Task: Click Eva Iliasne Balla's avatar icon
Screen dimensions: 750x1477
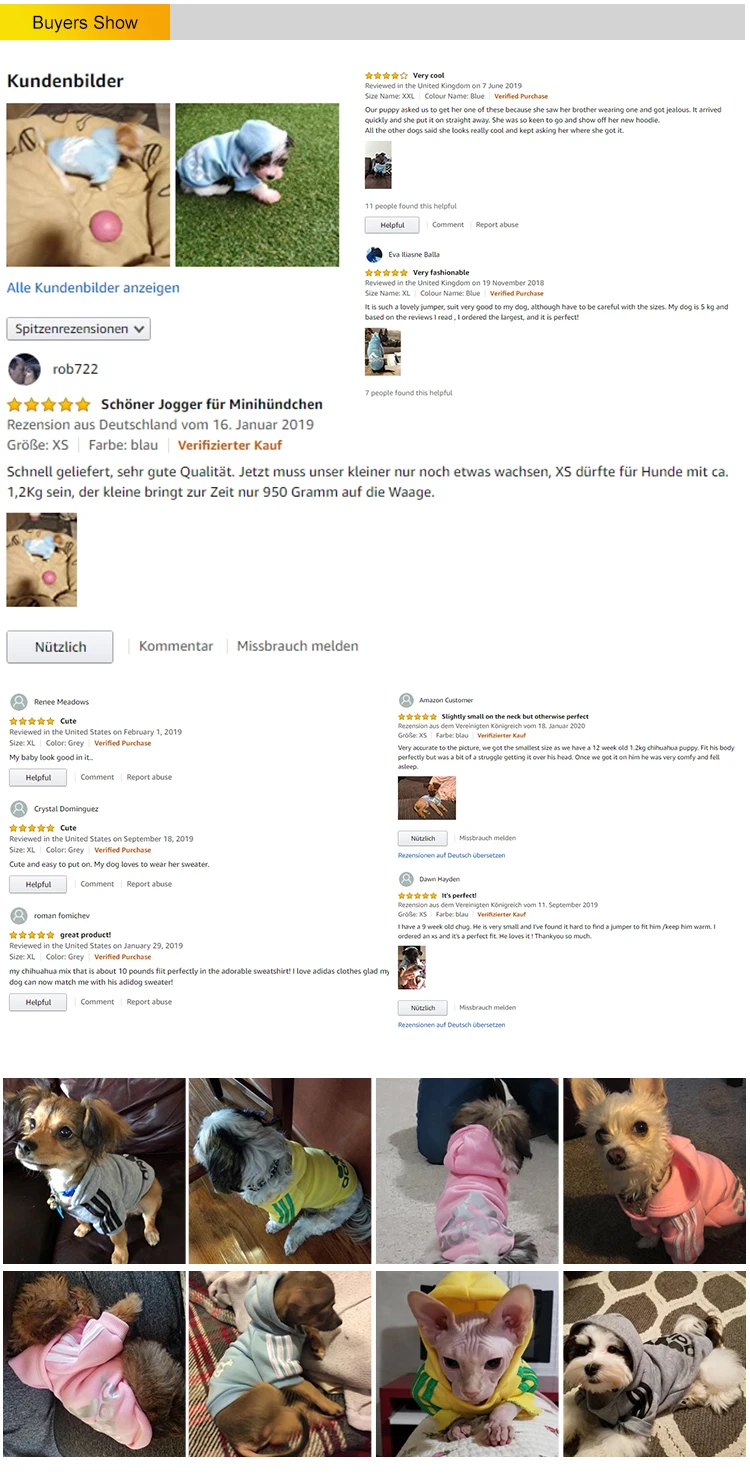Action: (374, 254)
